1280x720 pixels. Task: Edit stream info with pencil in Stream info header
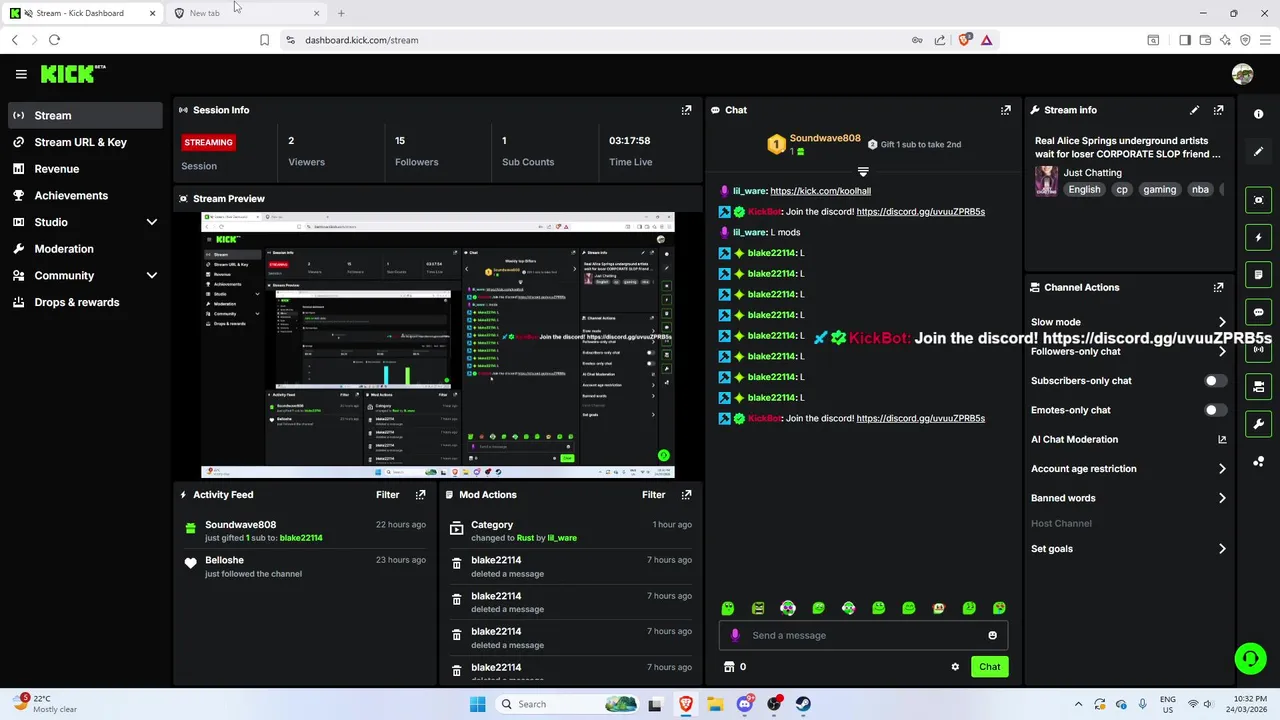click(x=1194, y=110)
